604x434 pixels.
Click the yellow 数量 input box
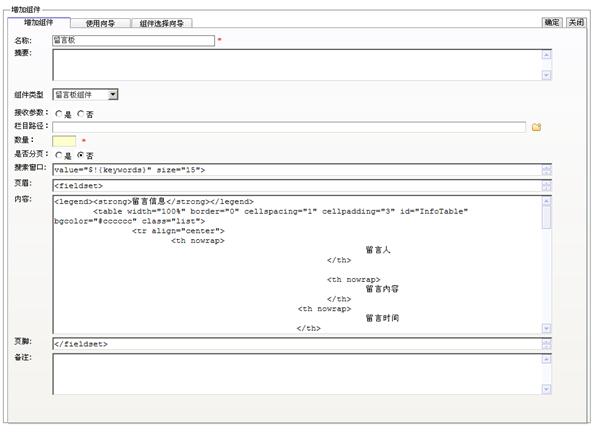coord(65,141)
